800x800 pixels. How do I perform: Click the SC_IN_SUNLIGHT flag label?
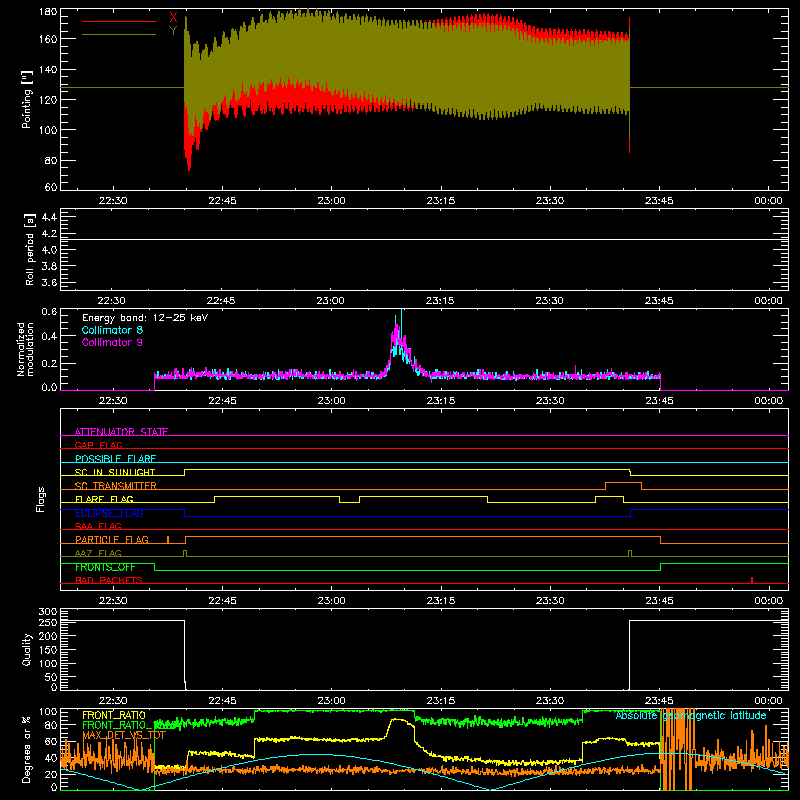(x=115, y=472)
